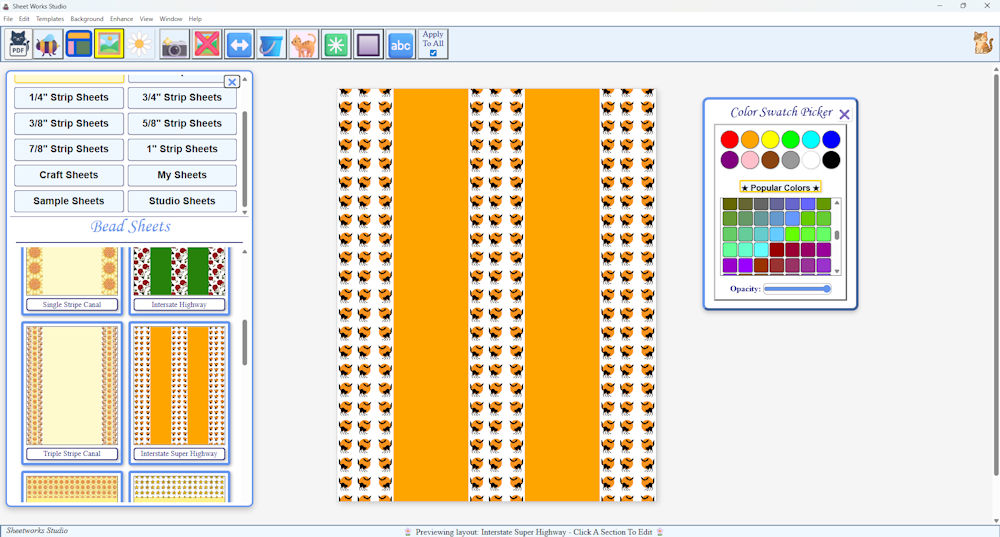Open the Edit menu
This screenshot has width=1000, height=537.
[x=24, y=19]
